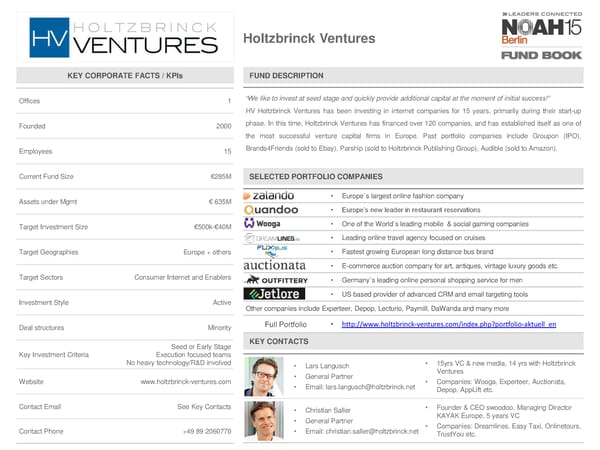The image size is (600, 450).
Task: Open the full portfolio URL link
Action: (448, 325)
